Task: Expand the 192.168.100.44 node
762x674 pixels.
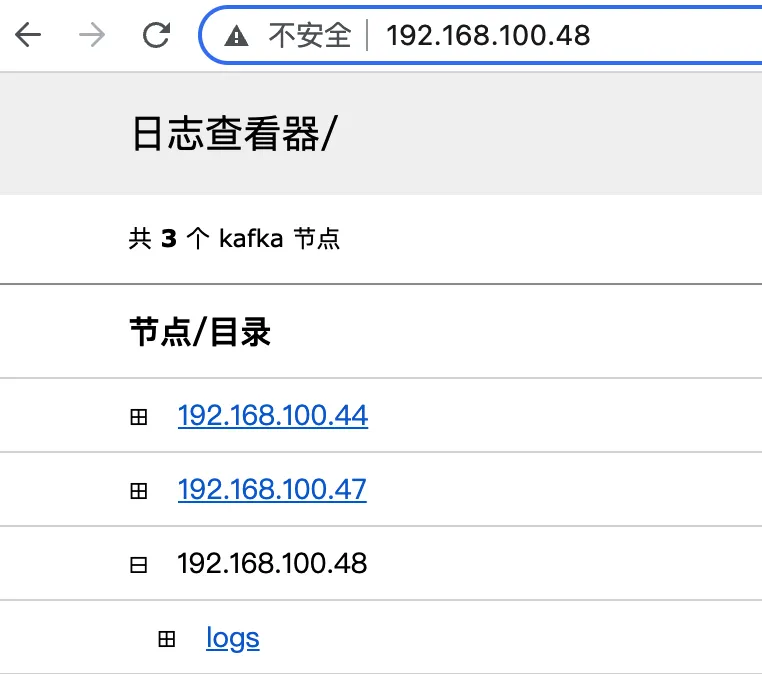Action: pyautogui.click(x=139, y=417)
